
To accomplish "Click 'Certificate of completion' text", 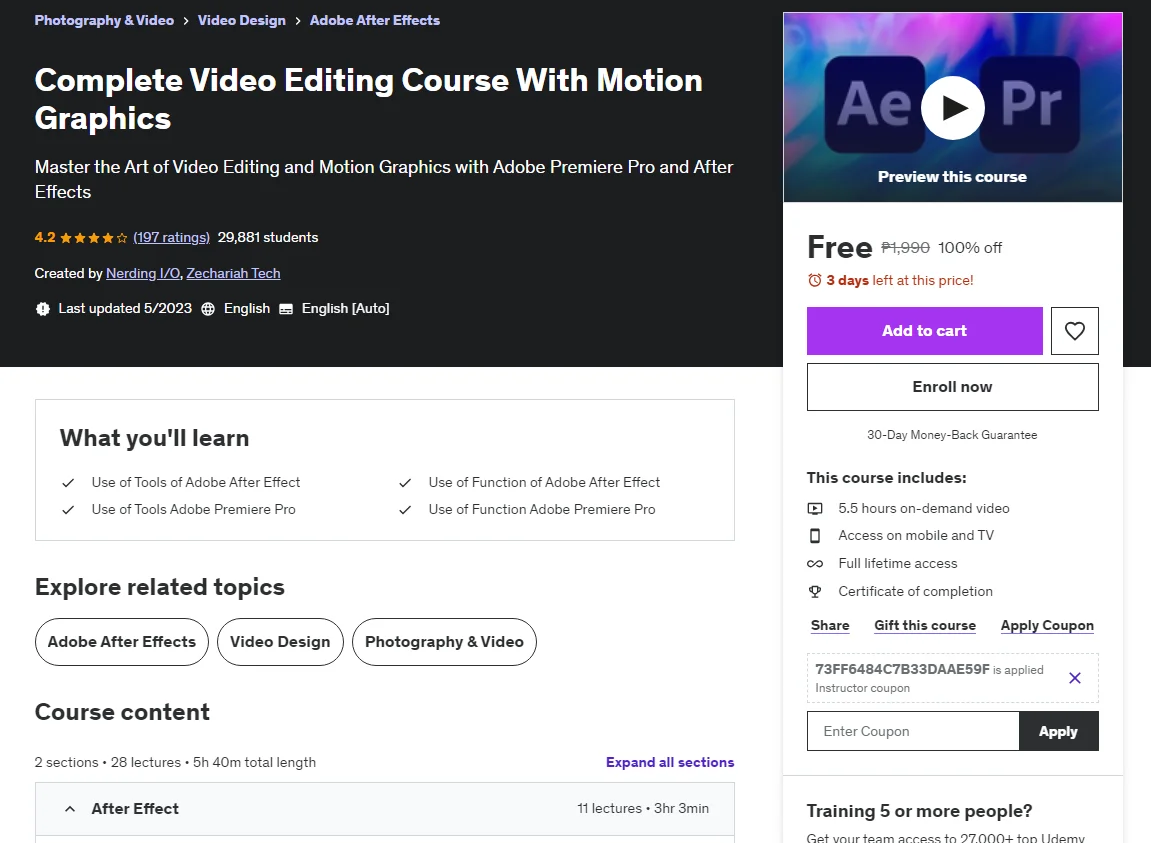I will click(x=915, y=592).
